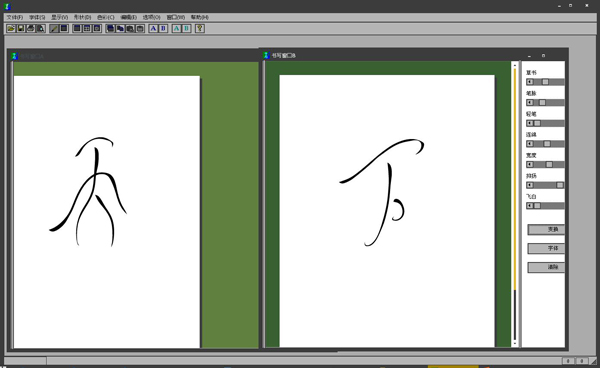The image size is (600, 368).
Task: Click the 笔脉 slider thumb
Action: 542,103
